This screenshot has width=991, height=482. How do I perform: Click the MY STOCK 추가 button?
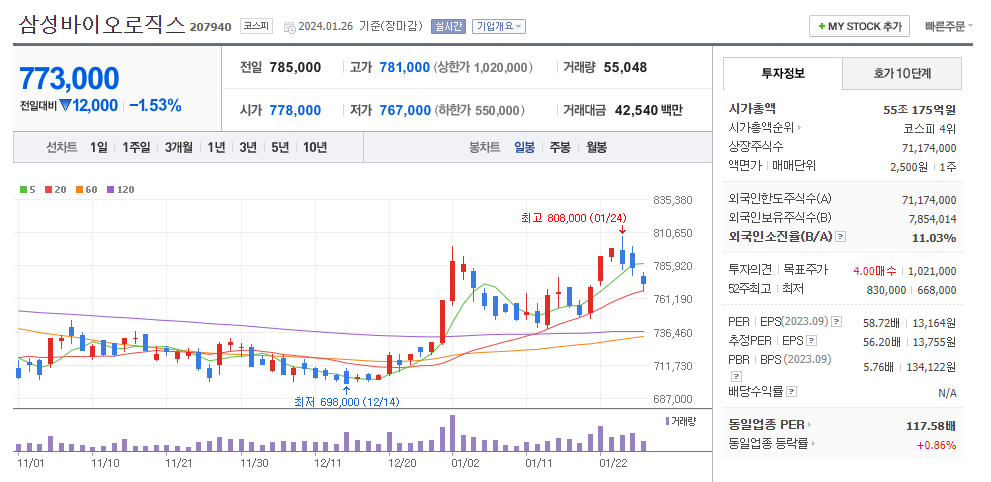(x=859, y=27)
